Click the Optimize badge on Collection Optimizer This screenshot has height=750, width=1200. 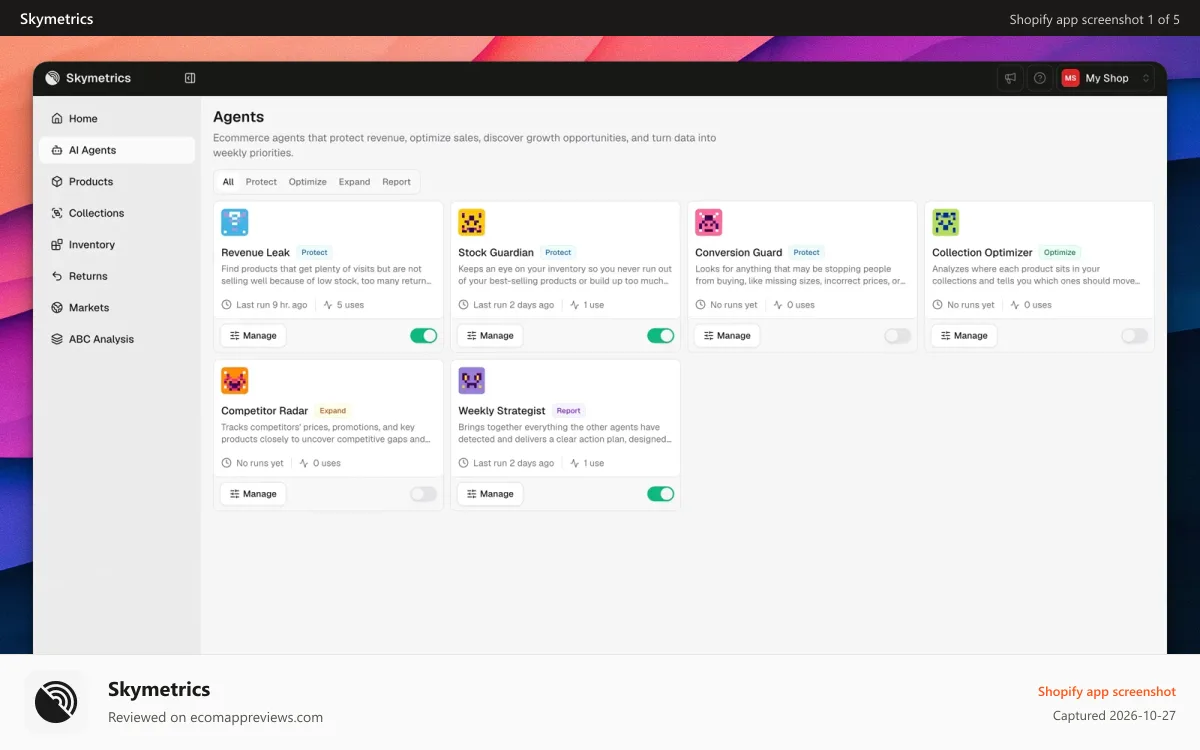1060,253
